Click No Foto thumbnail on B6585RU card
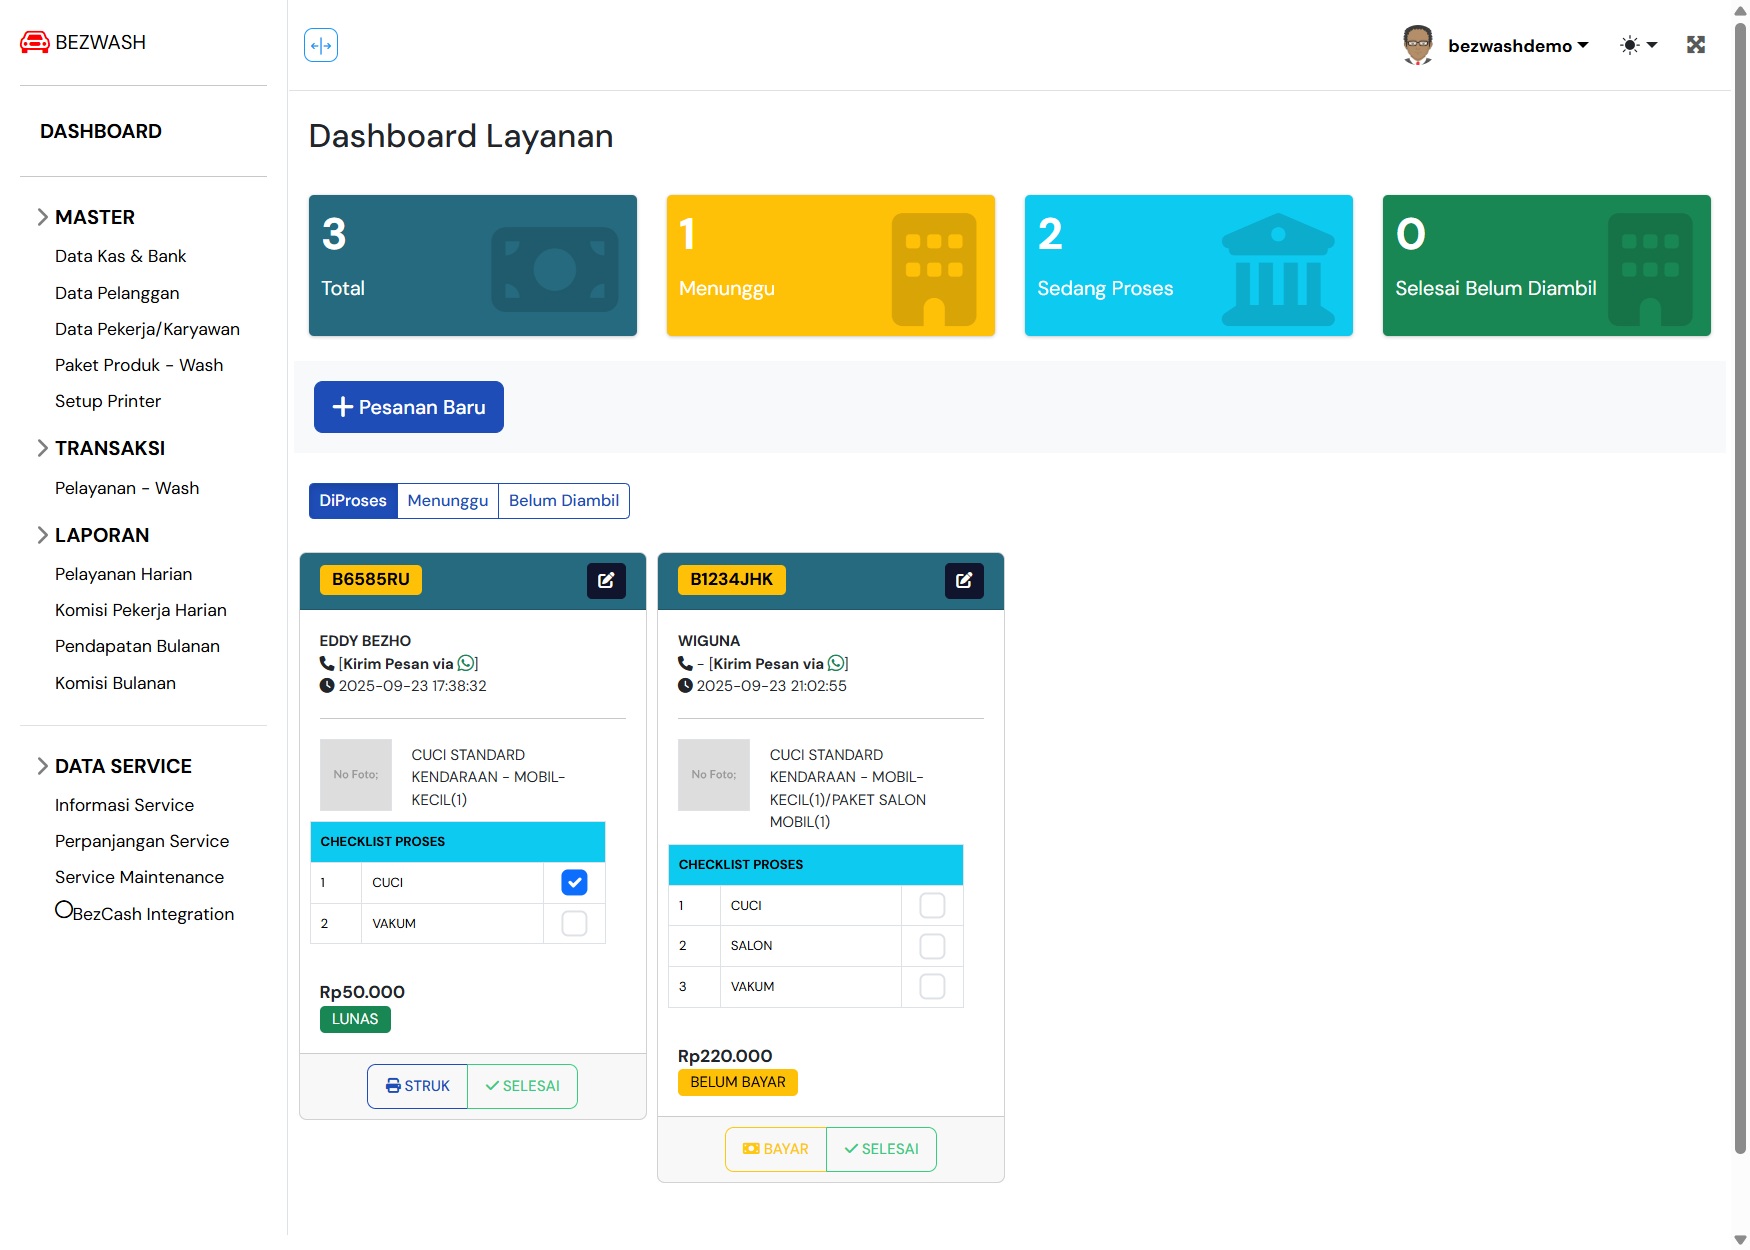Screen dimensions: 1750x1250 356,775
